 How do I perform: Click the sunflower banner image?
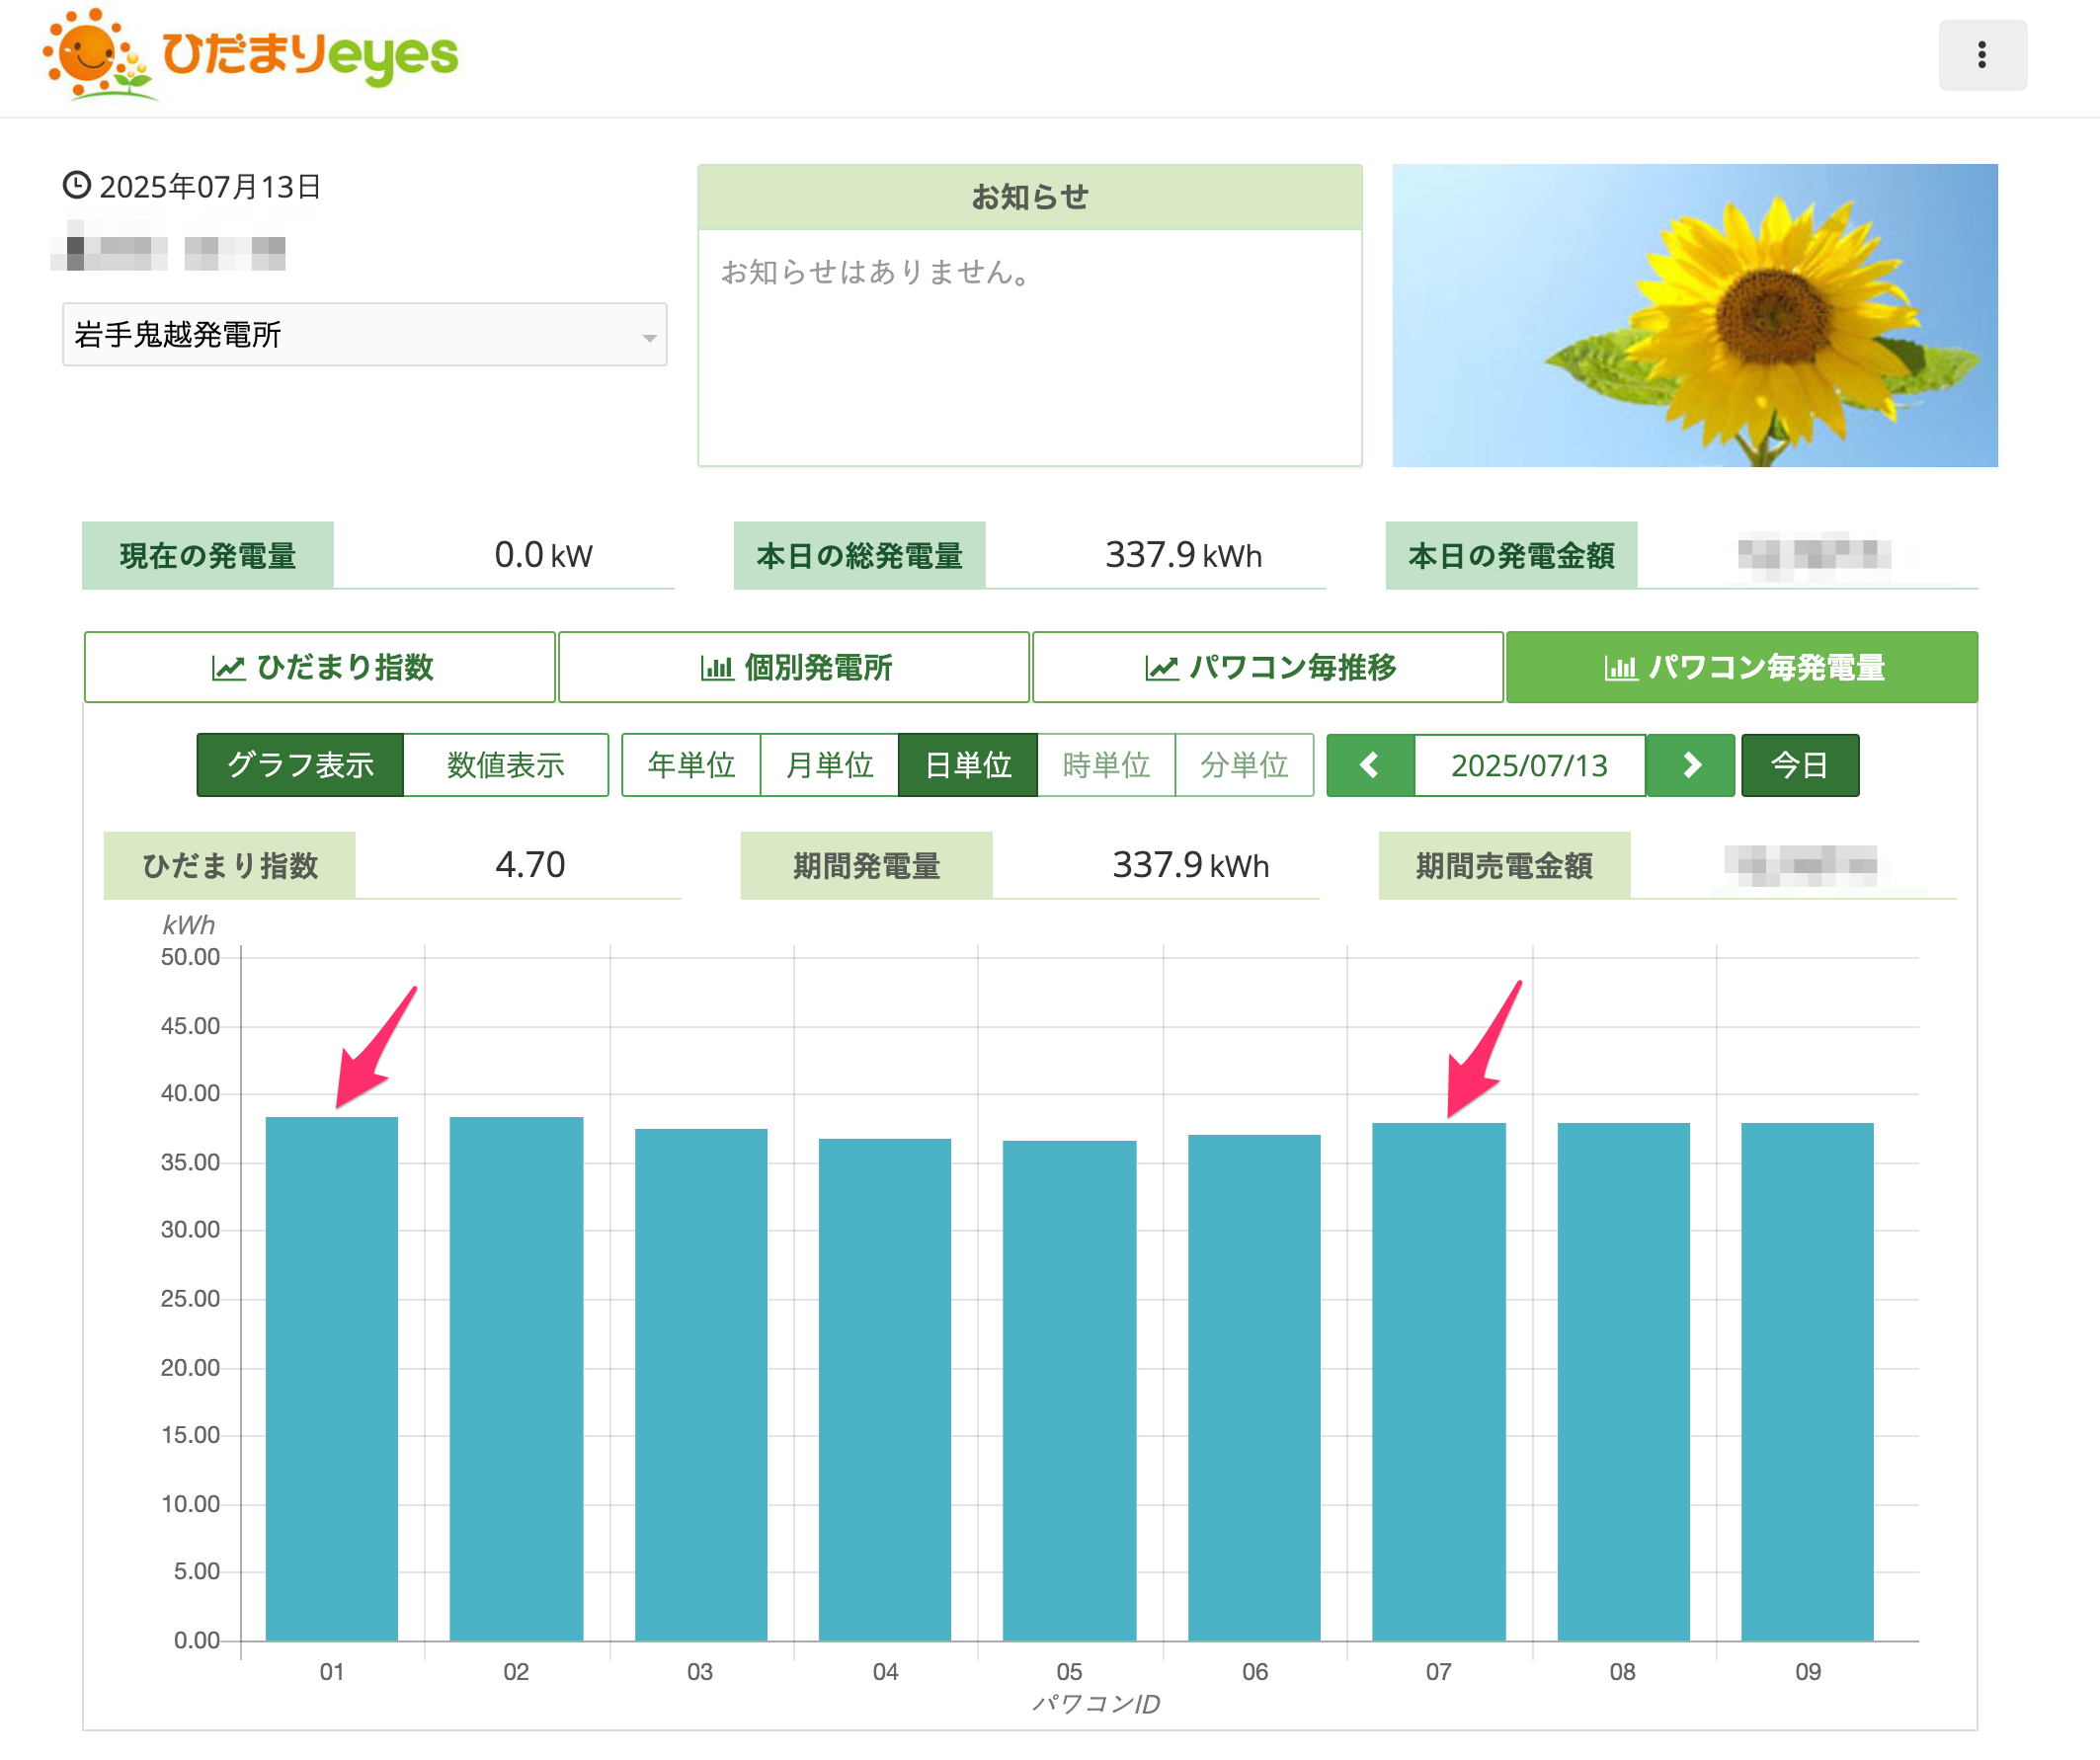point(1695,315)
